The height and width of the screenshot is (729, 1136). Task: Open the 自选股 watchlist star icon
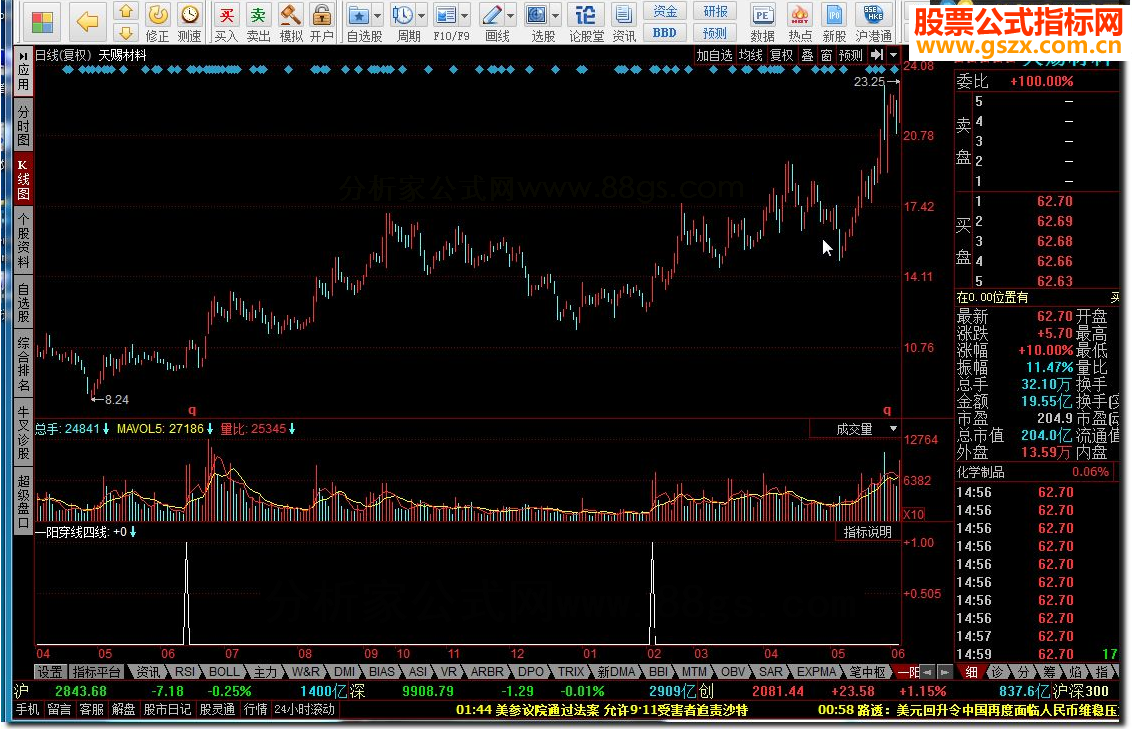[359, 15]
